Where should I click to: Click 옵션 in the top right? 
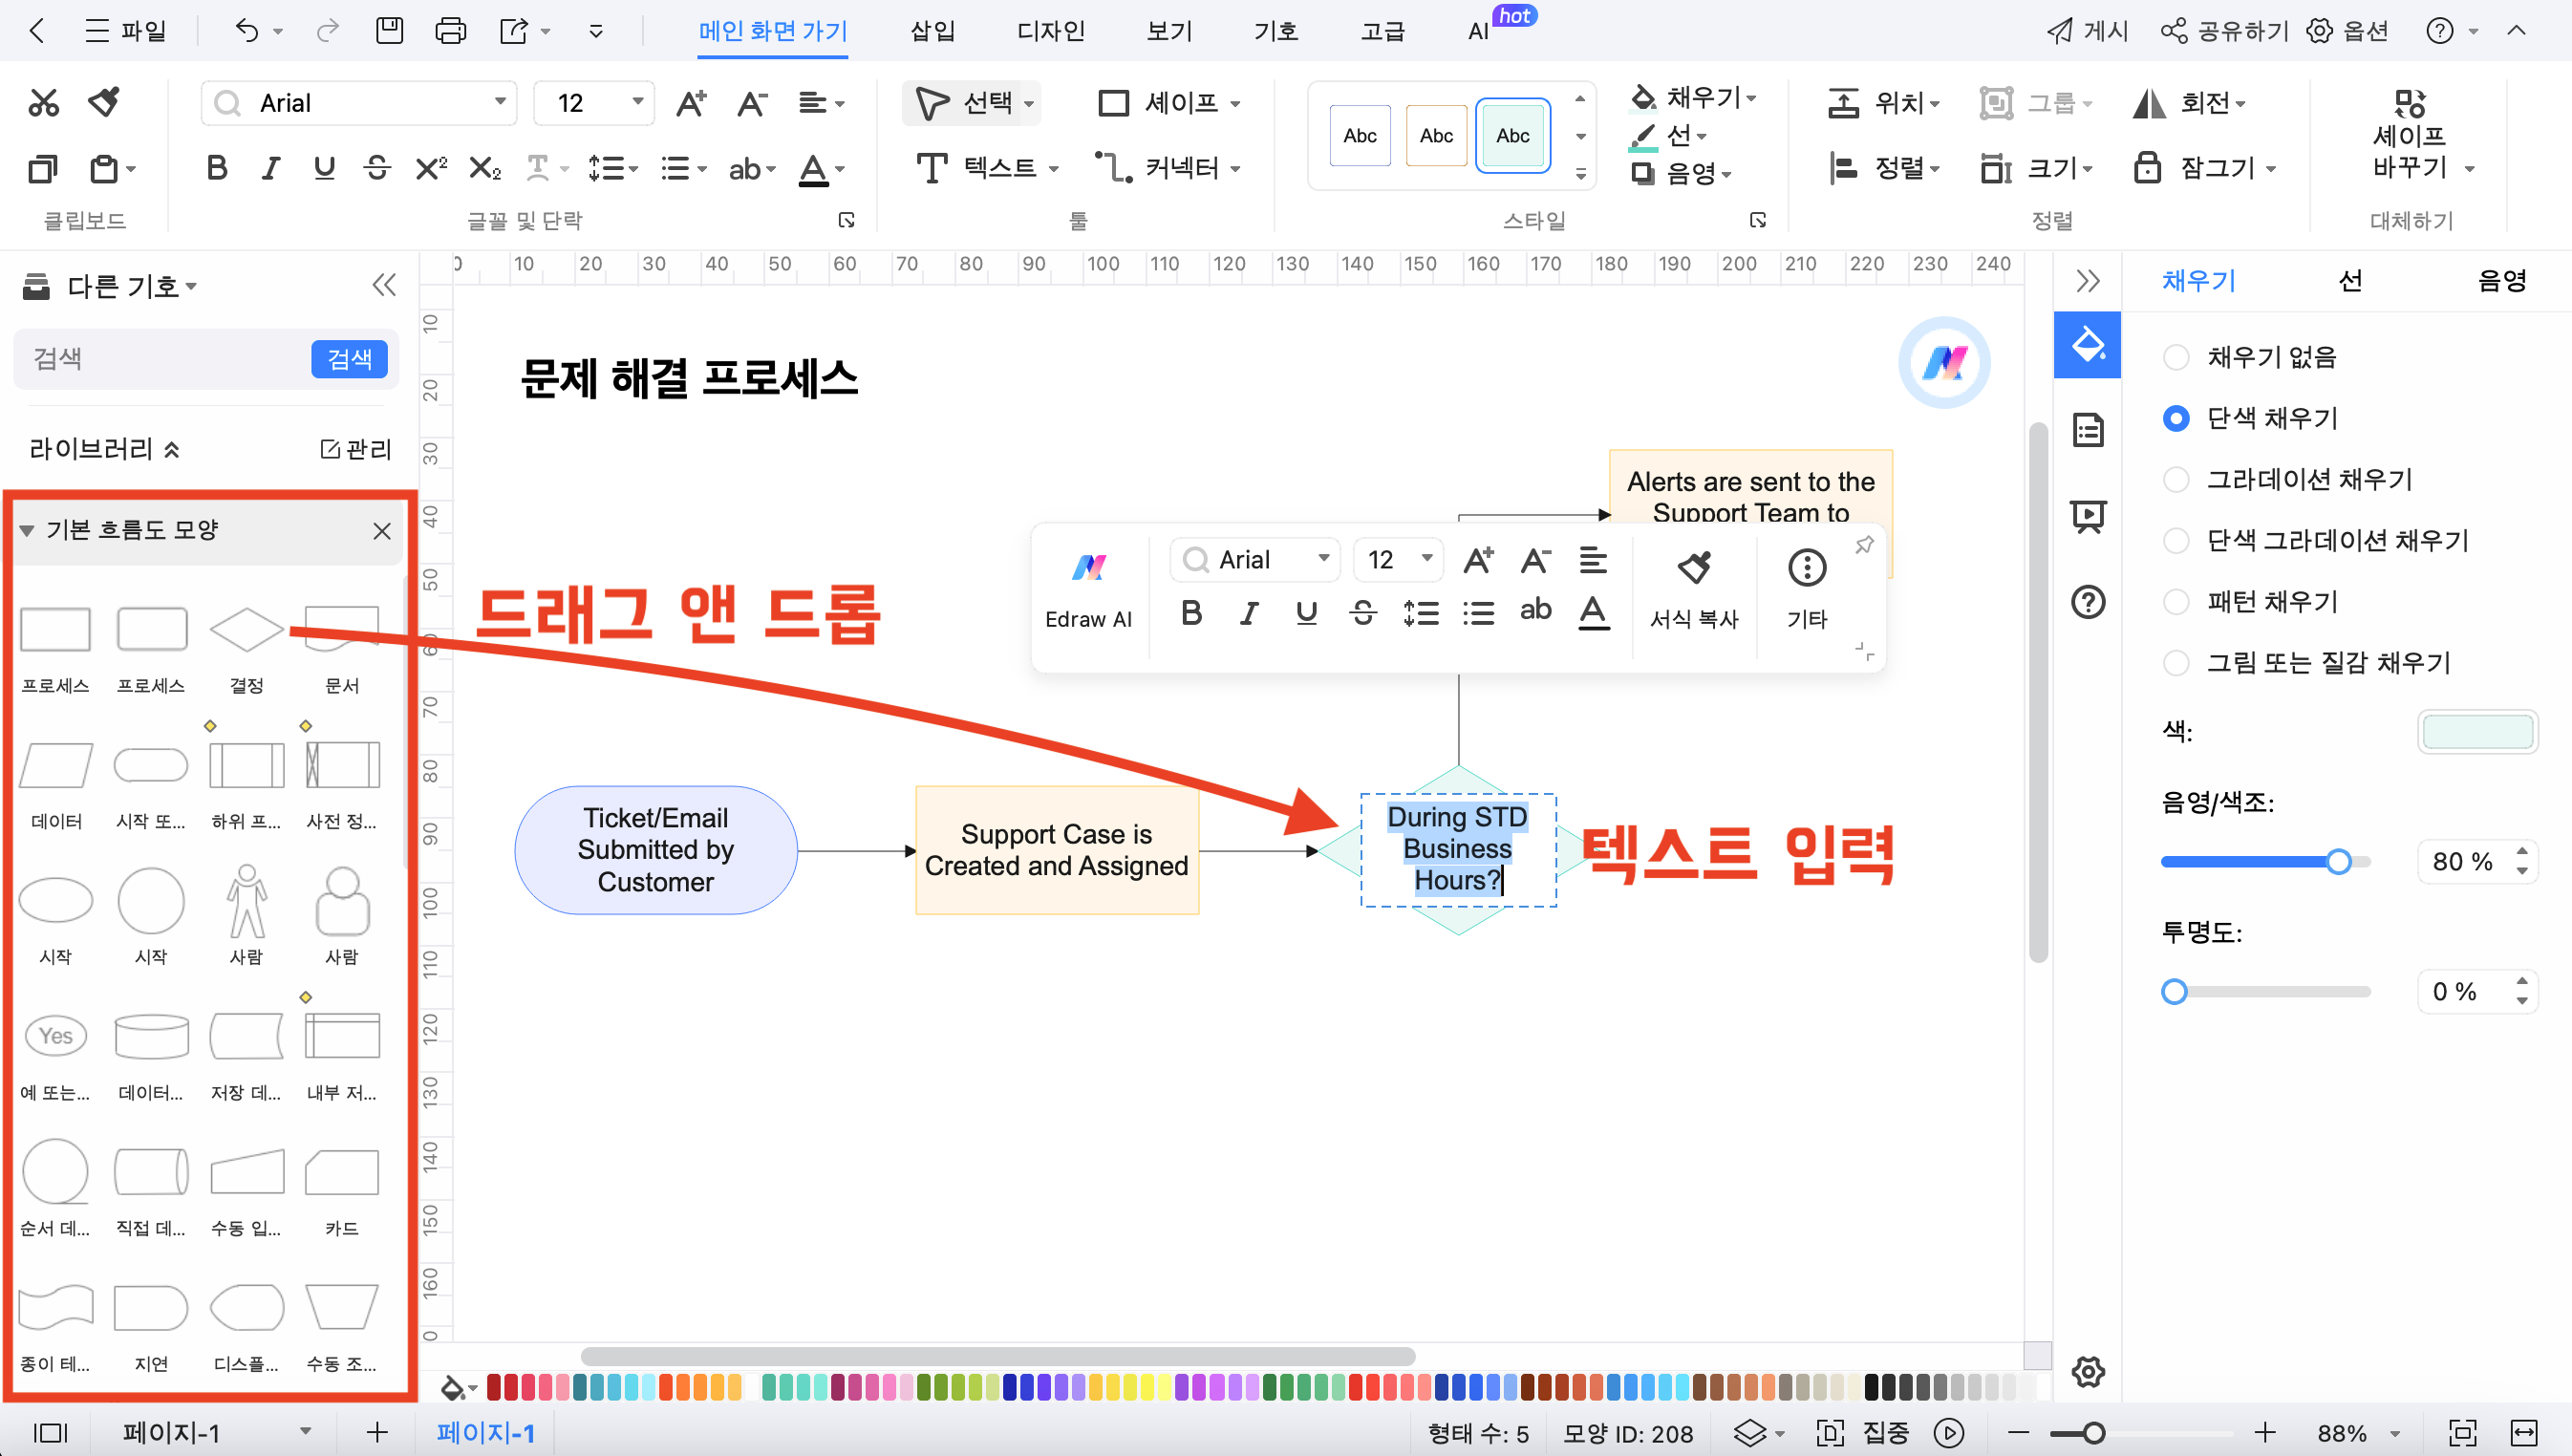(2347, 31)
